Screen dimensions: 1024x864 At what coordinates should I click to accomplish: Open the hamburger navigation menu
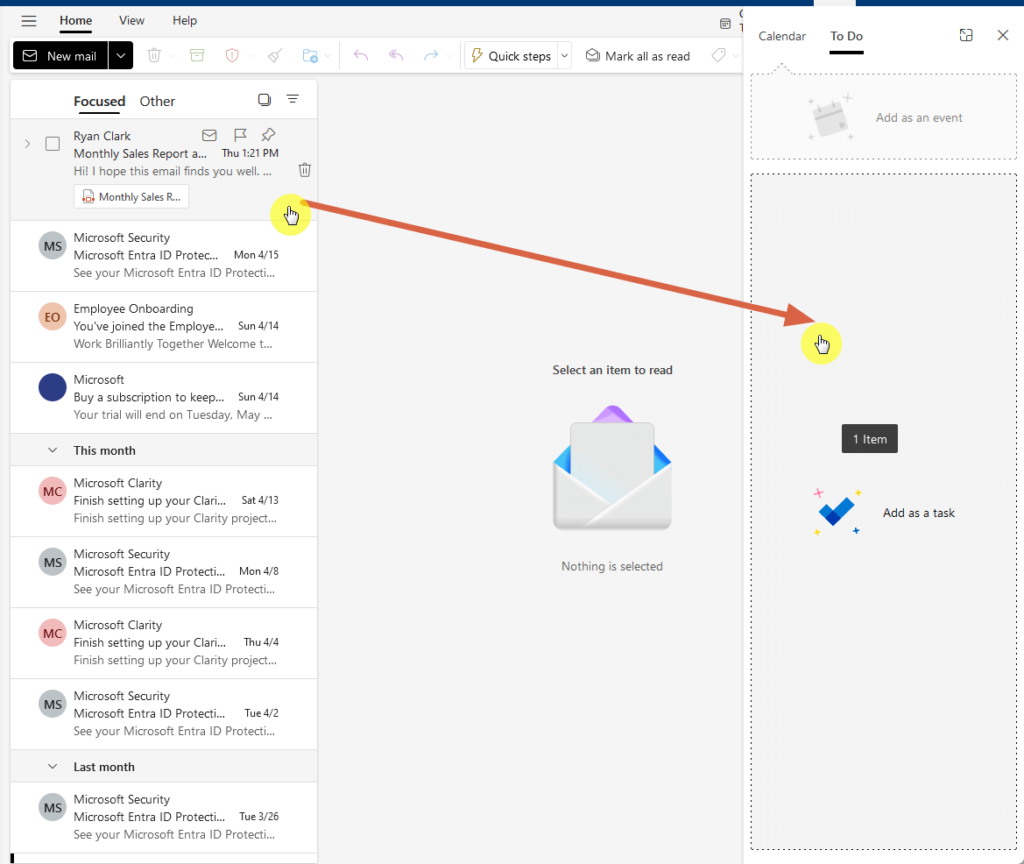29,21
